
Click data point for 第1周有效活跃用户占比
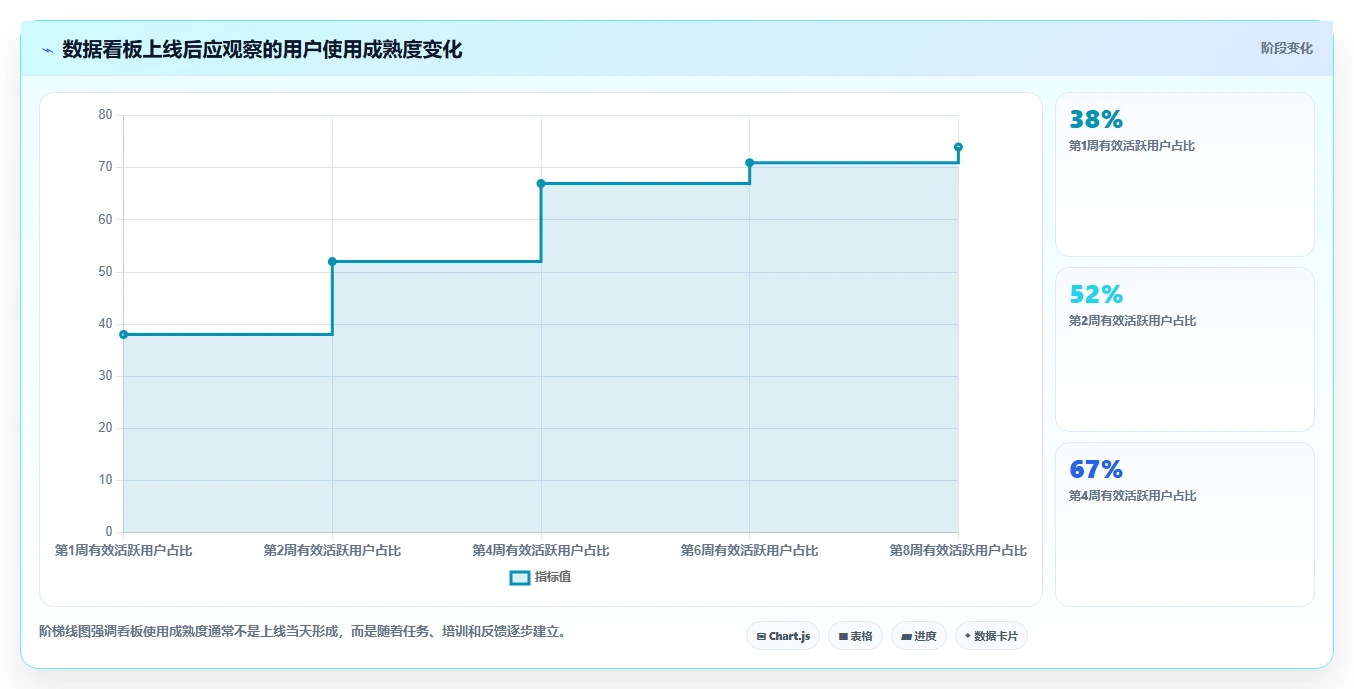[123, 334]
